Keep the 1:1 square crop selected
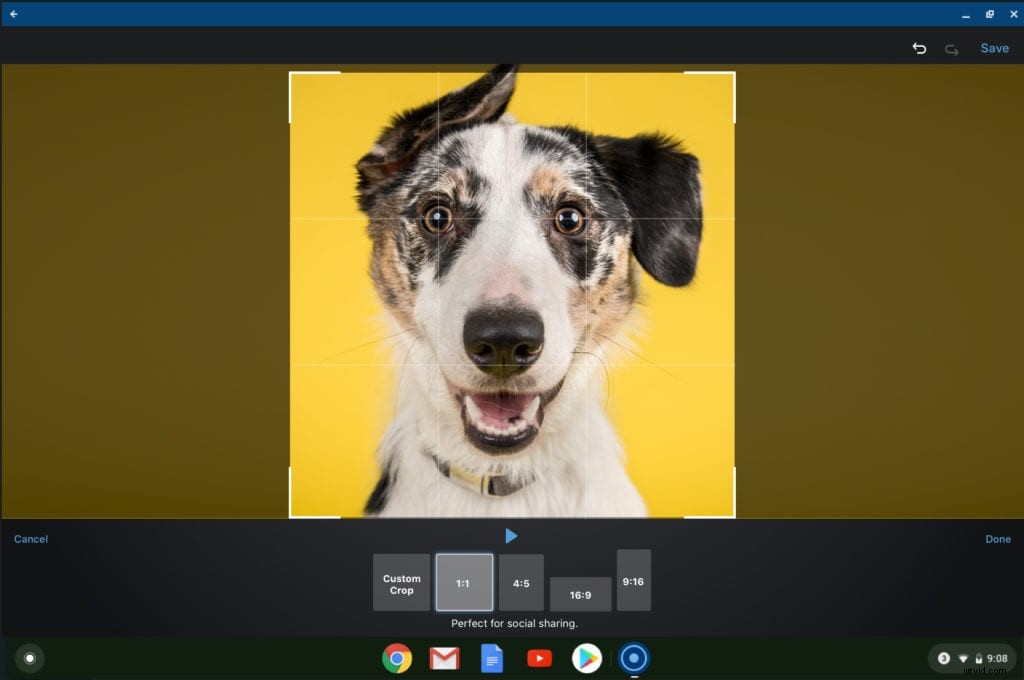1024x680 pixels. [x=466, y=582]
